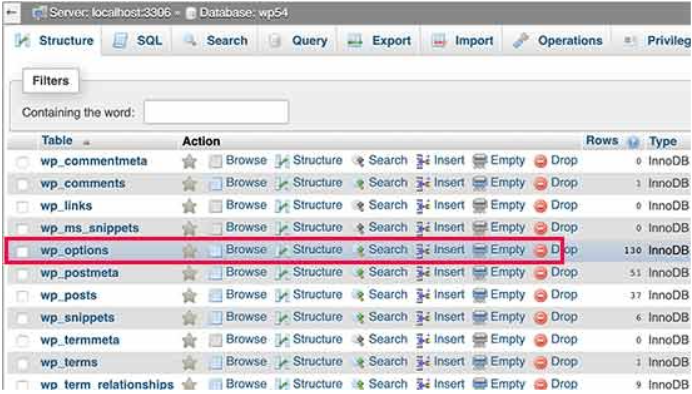Open the wp_posts table link

pyautogui.click(x=68, y=295)
